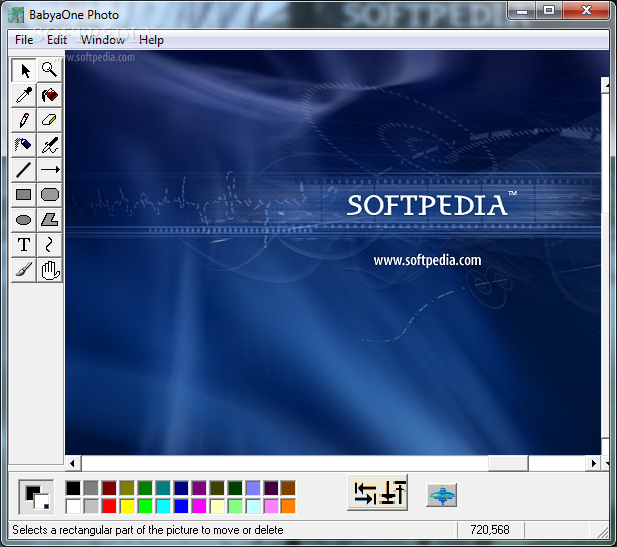
Task: Select the curve tool
Action: [x=49, y=245]
